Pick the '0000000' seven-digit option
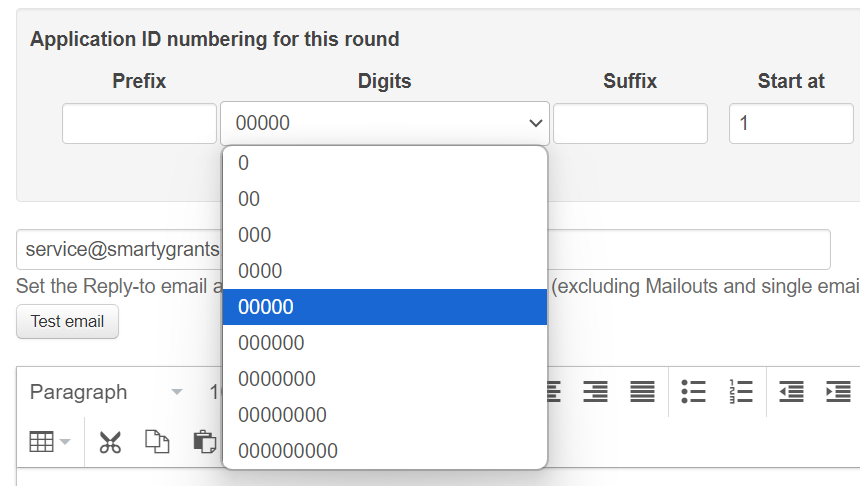Viewport: 860px width, 486px height. 384,379
